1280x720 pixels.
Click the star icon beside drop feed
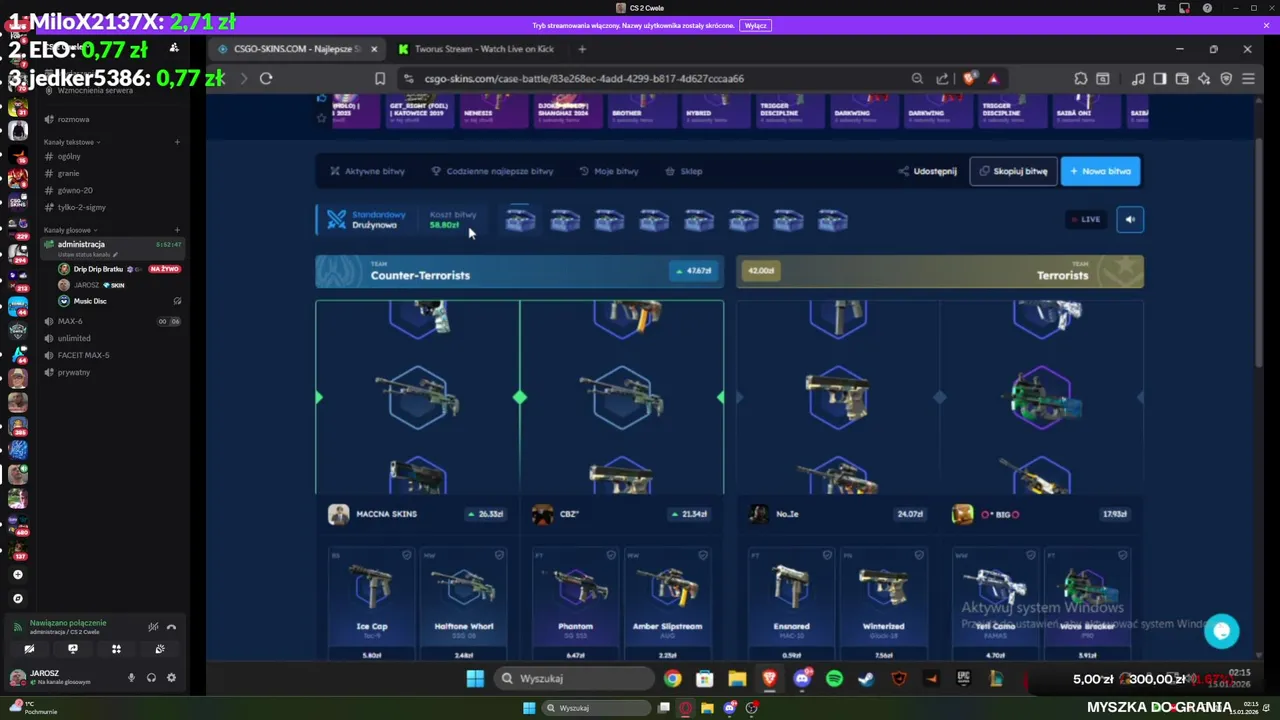321,117
